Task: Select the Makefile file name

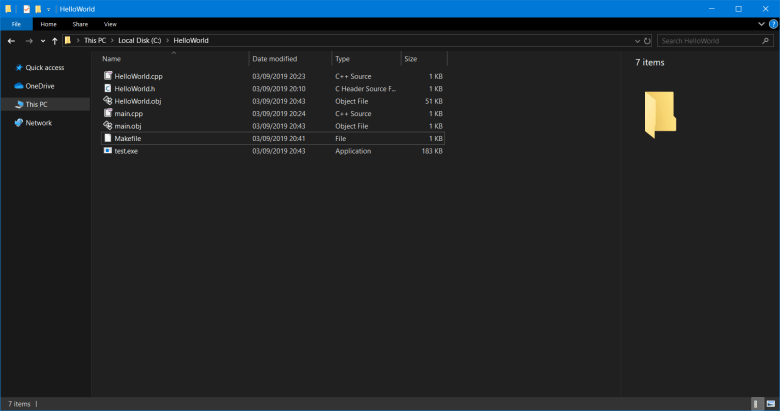Action: click(128, 138)
